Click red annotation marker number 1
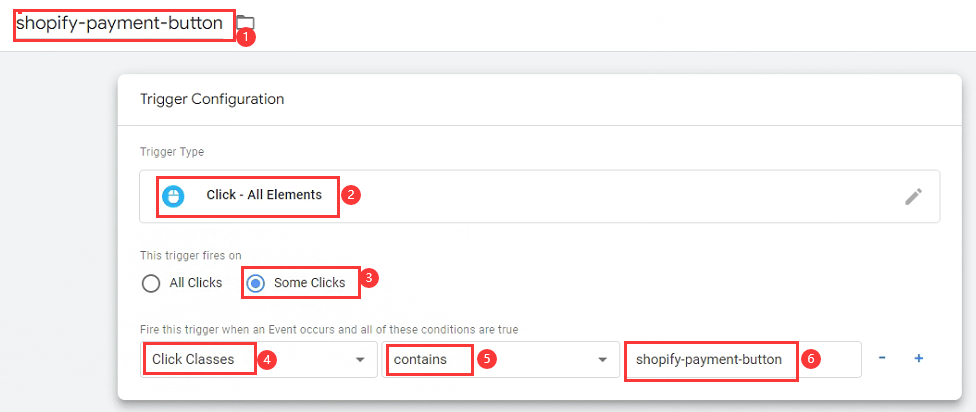This screenshot has height=412, width=976. click(x=246, y=37)
